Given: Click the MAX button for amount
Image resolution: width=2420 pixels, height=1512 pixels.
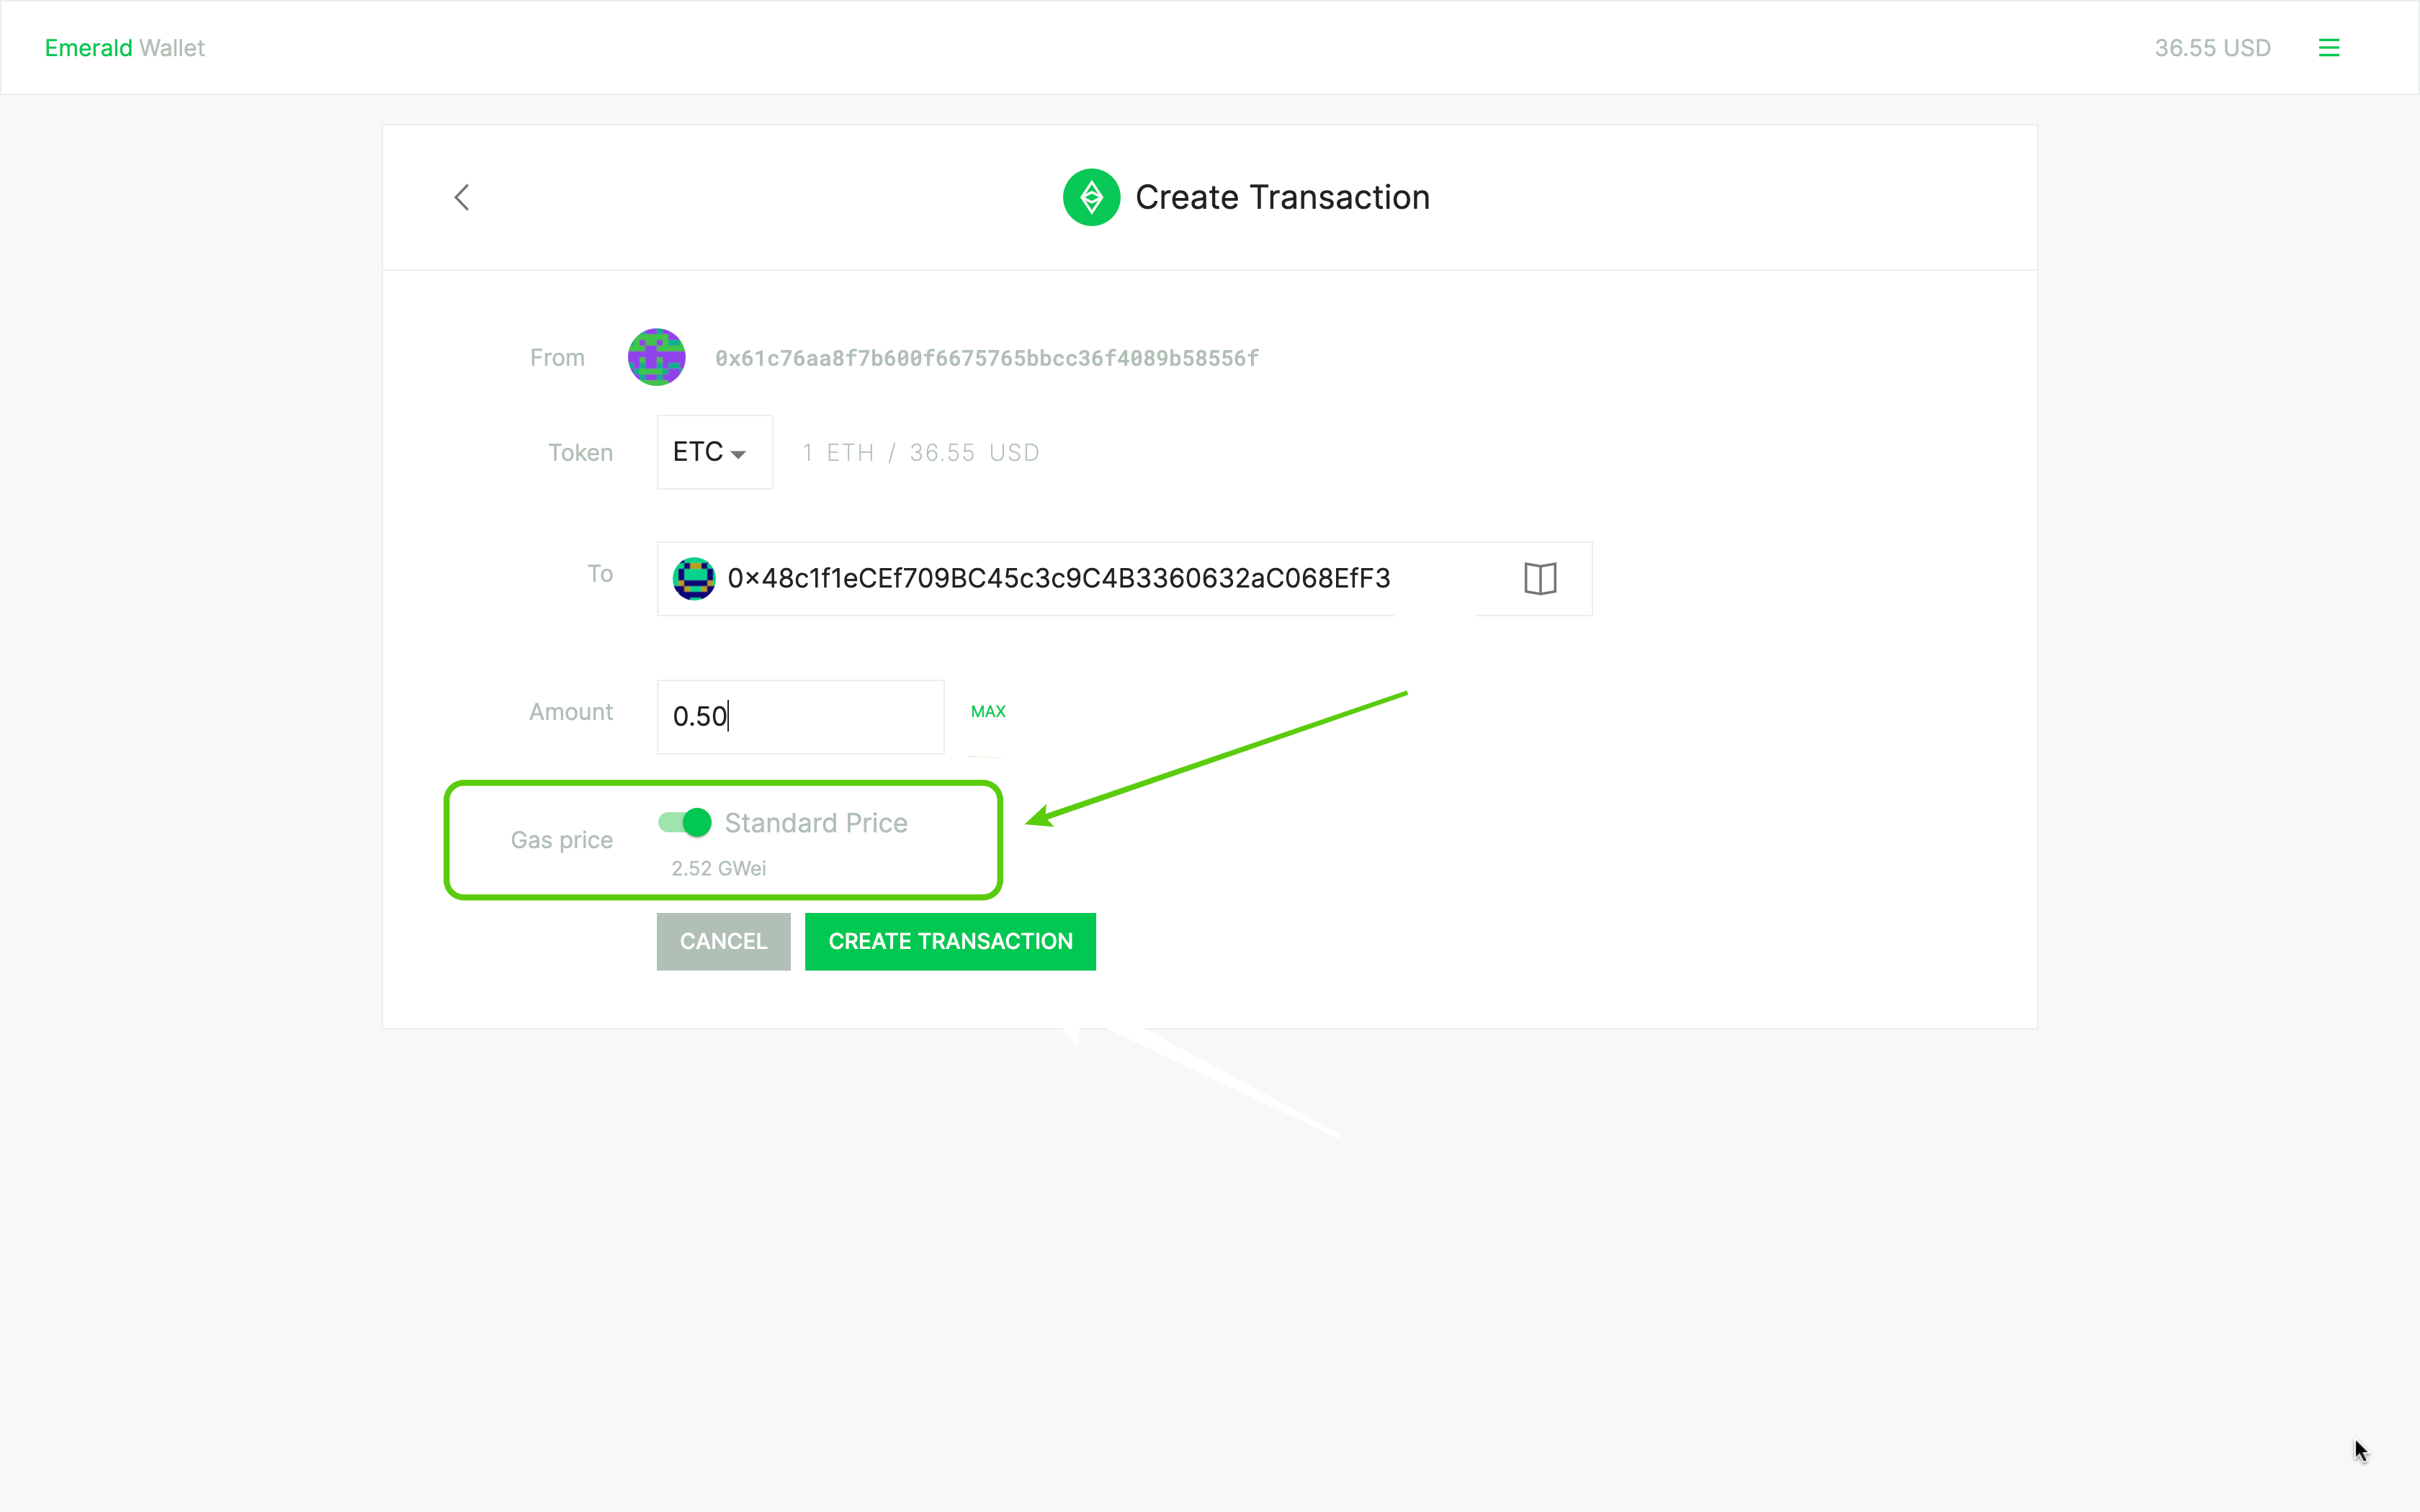Looking at the screenshot, I should coord(988,709).
